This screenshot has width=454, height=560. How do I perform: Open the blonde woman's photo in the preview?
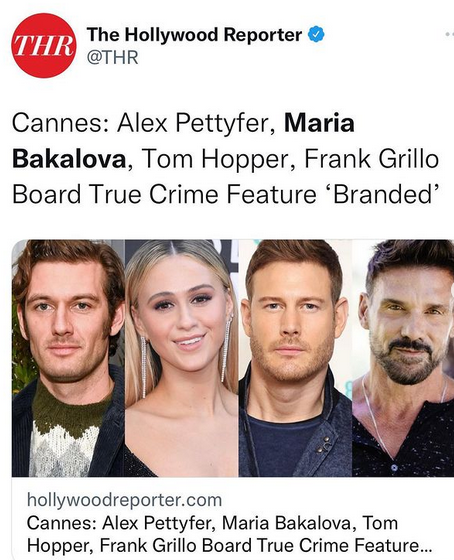pyautogui.click(x=181, y=358)
